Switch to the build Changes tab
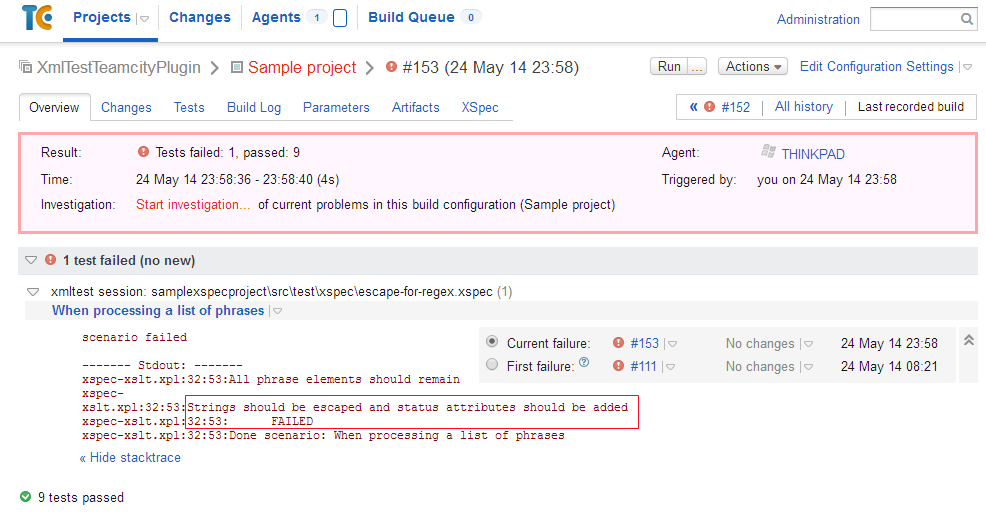 [126, 107]
